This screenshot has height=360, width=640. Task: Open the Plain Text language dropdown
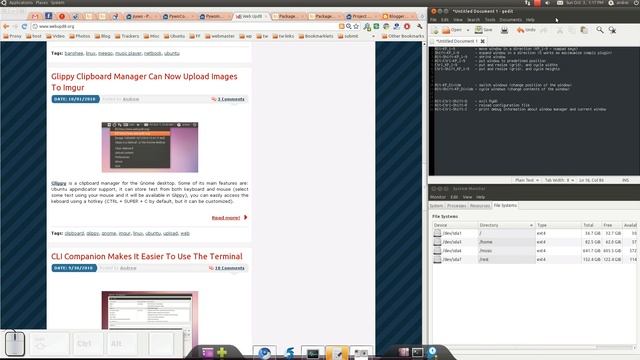[x=527, y=180]
